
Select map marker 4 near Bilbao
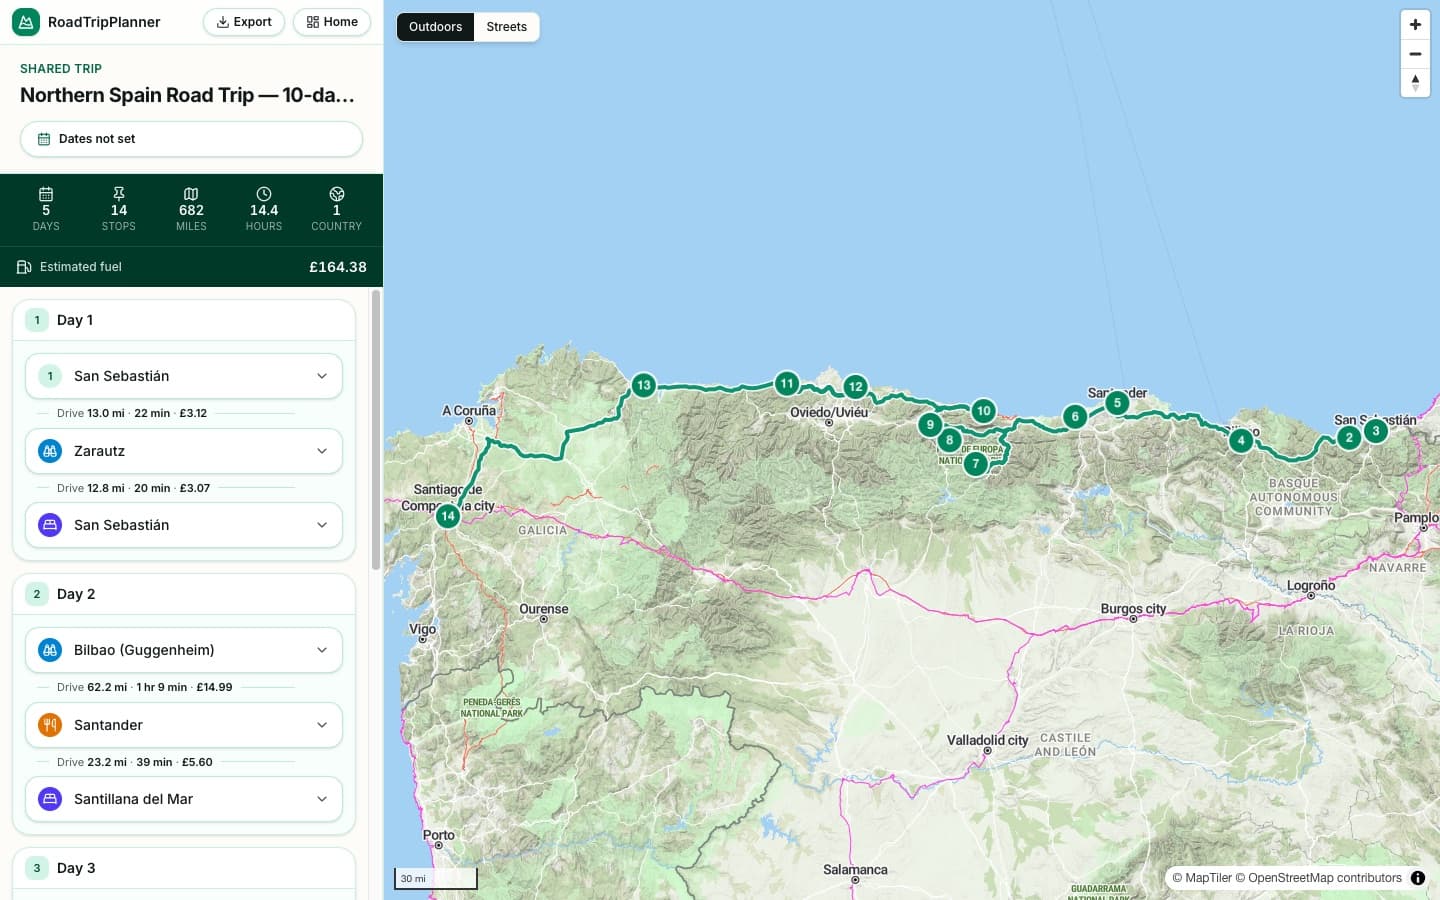[x=1241, y=440]
